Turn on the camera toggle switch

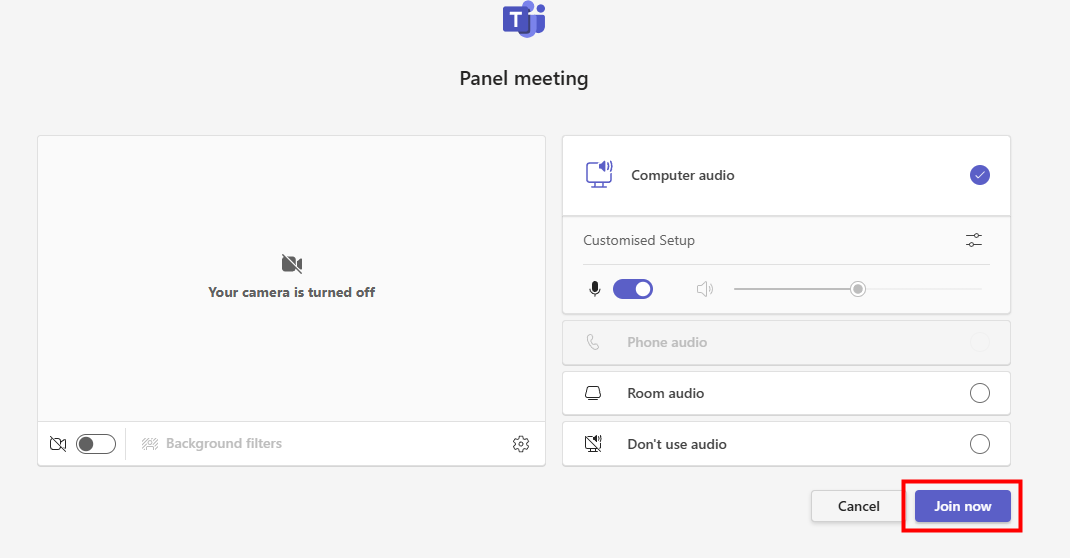[x=96, y=444]
